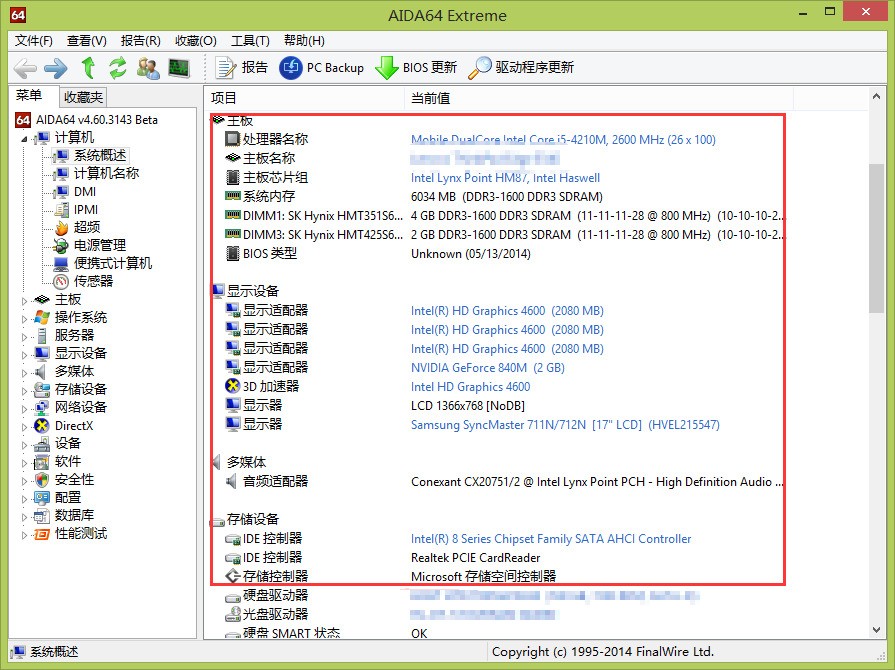Click the 当前值 column header

coord(599,98)
